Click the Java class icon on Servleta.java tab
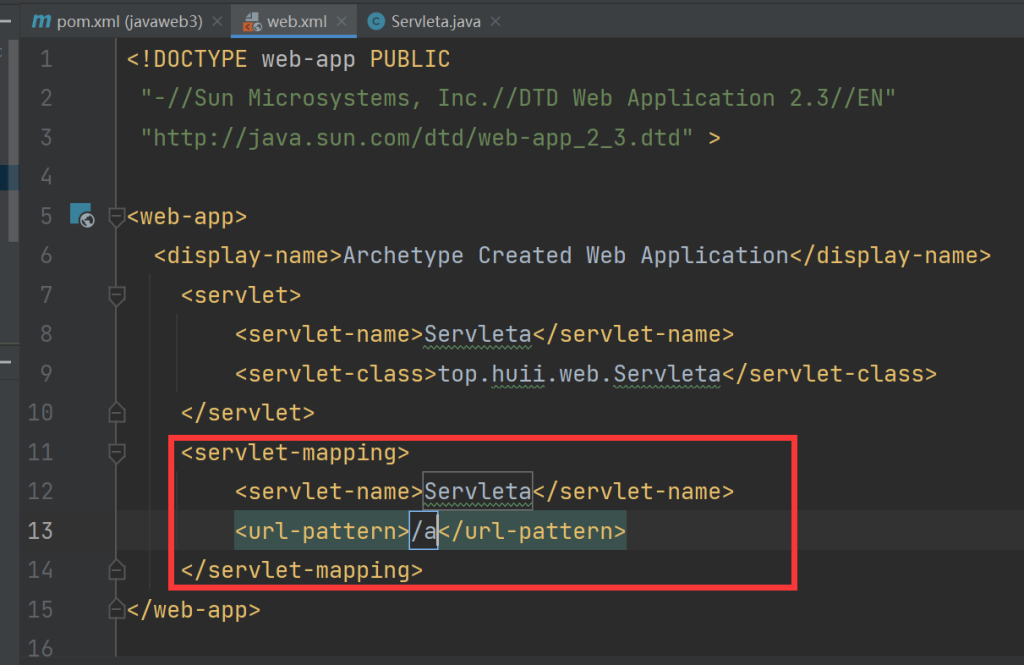1024x665 pixels. point(376,21)
